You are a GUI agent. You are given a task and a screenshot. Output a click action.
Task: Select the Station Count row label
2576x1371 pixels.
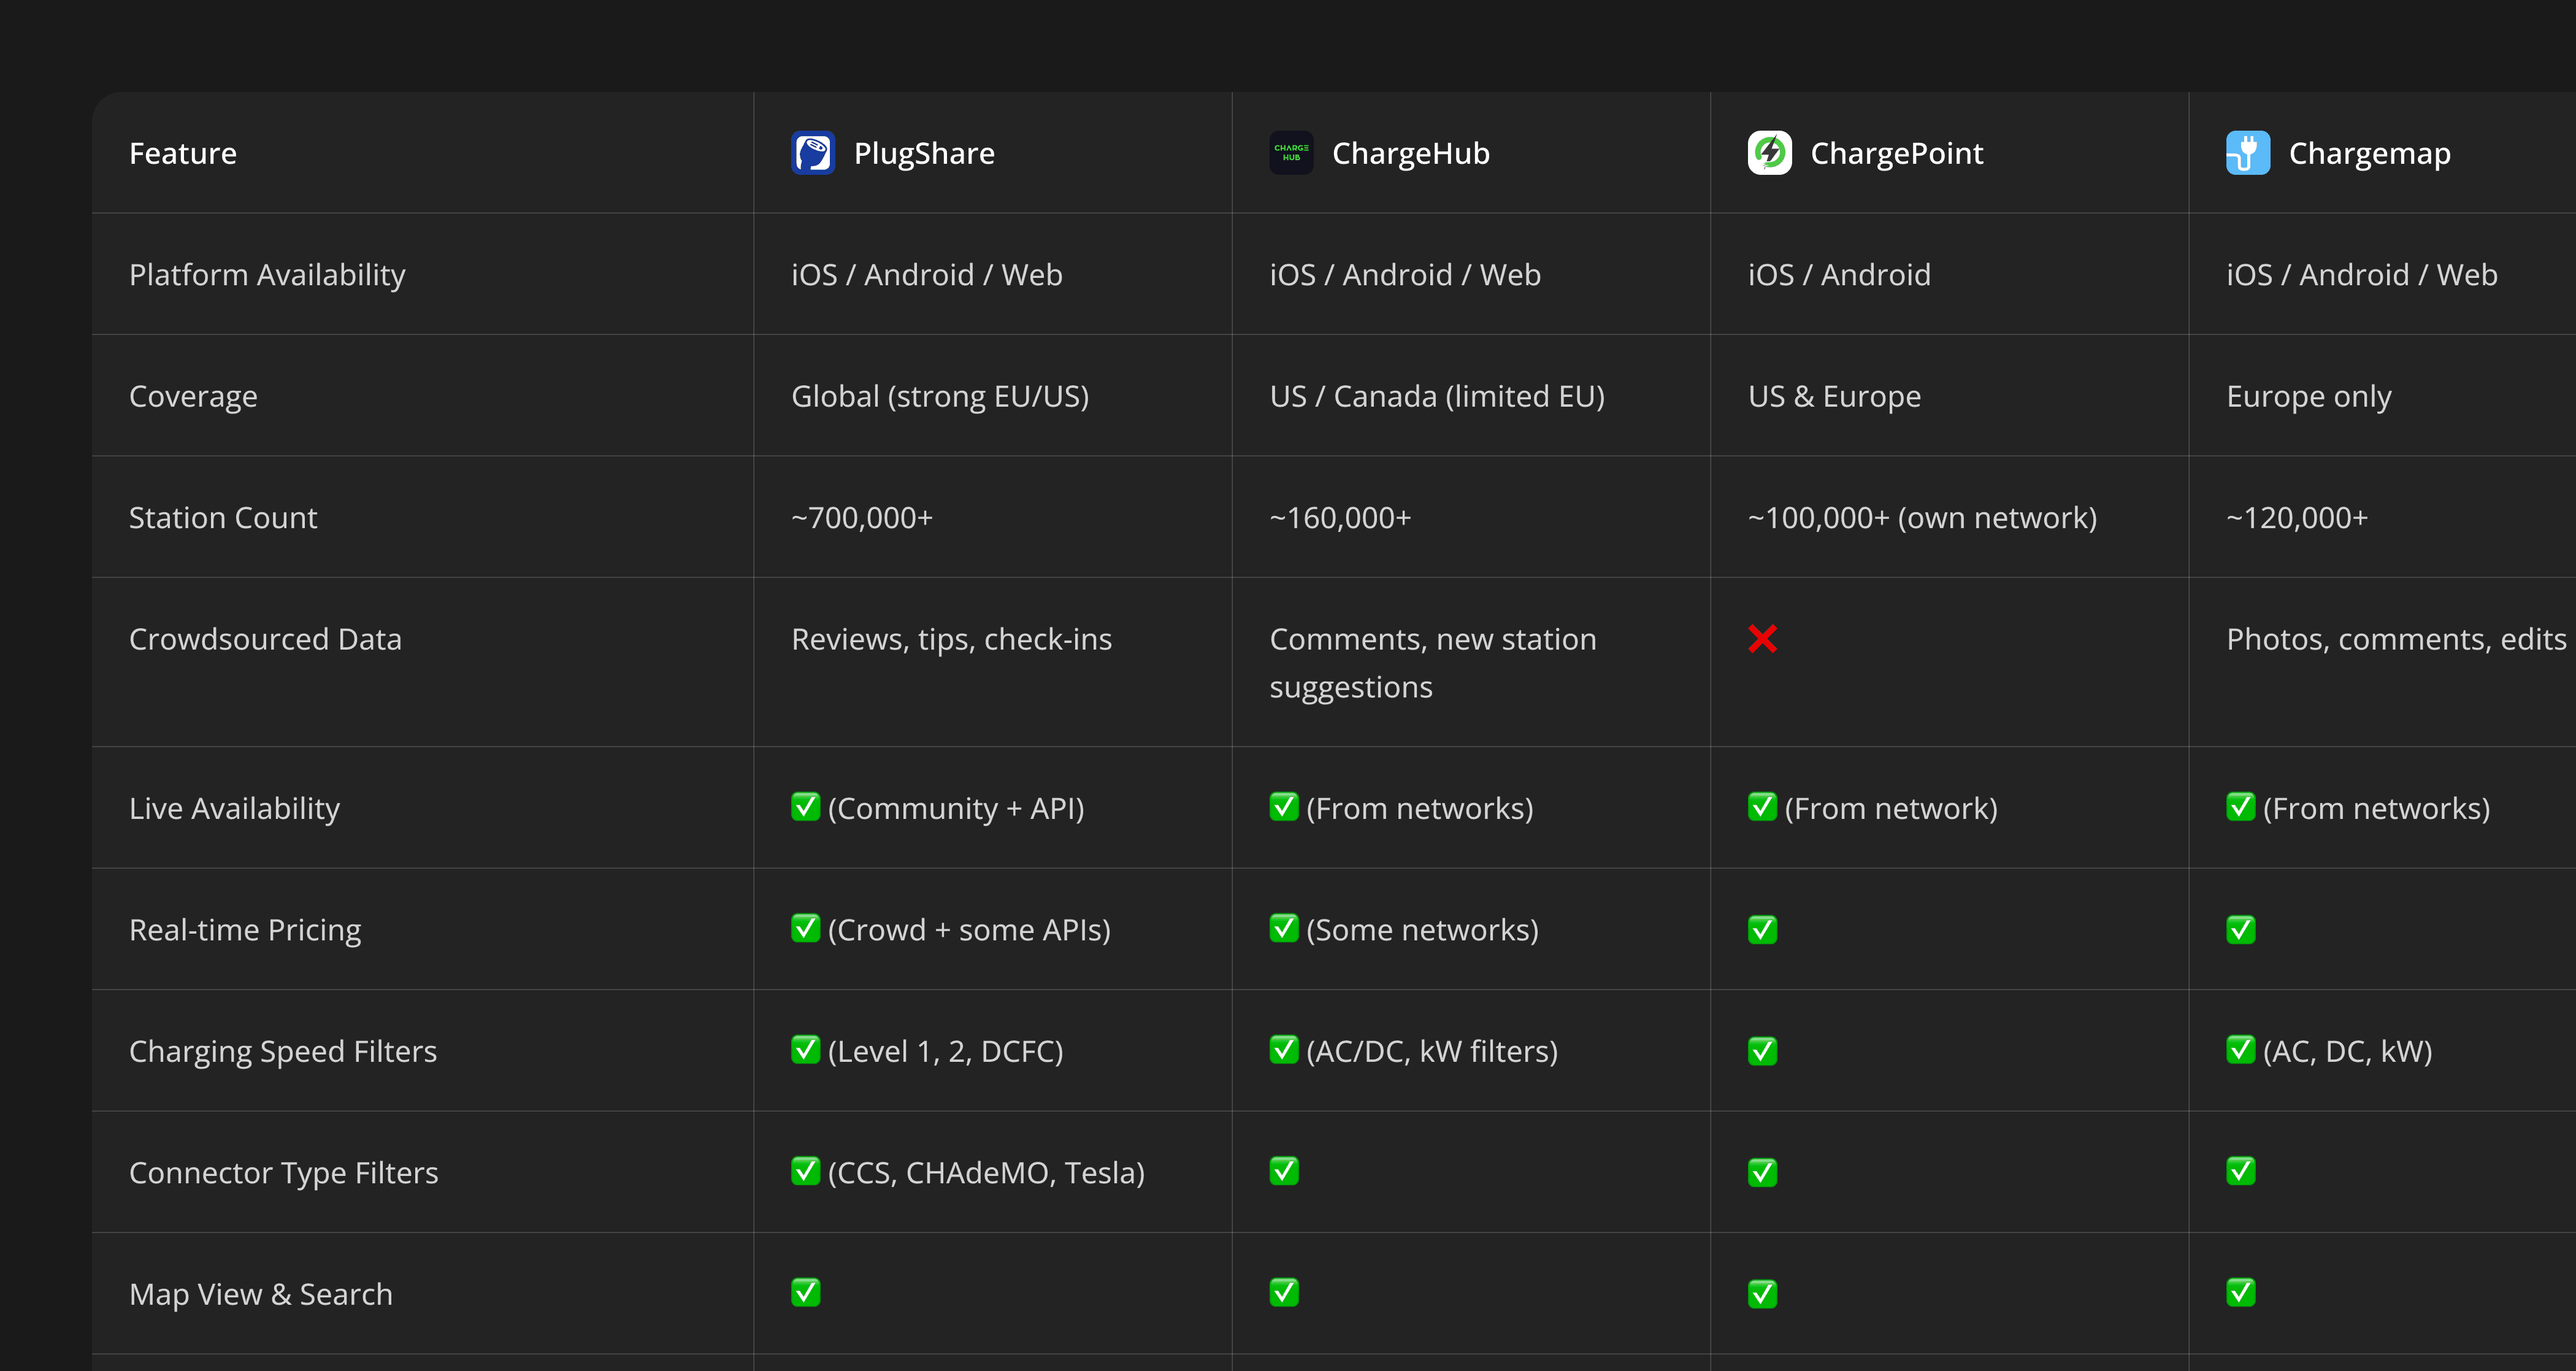click(223, 518)
